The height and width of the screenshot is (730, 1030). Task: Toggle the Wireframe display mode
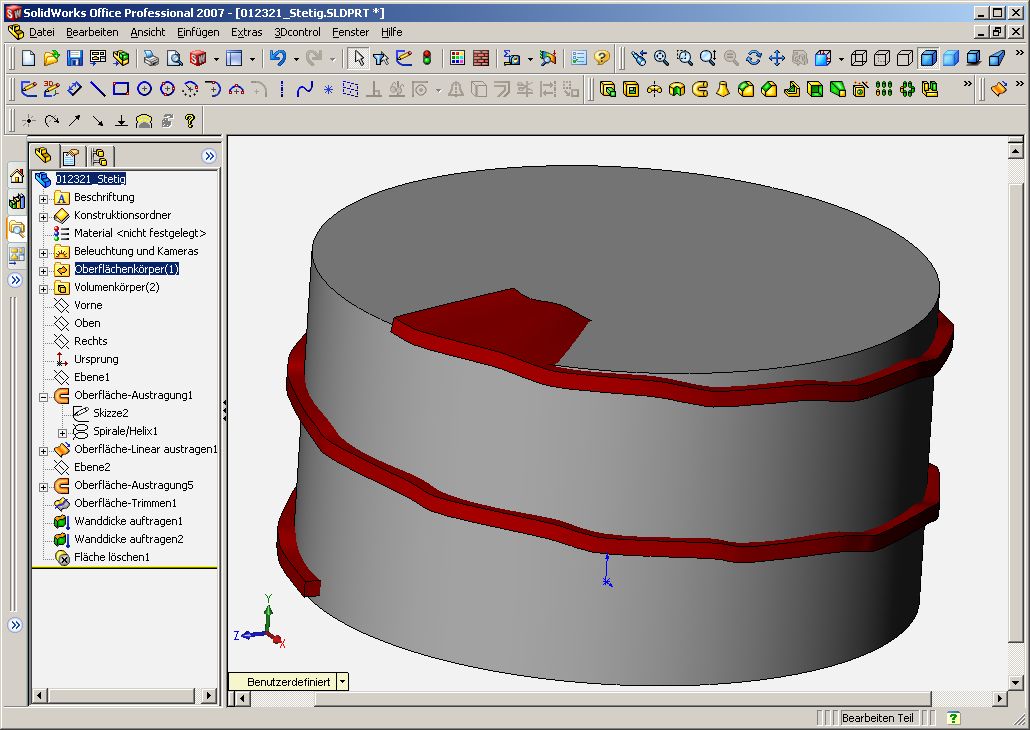[858, 58]
